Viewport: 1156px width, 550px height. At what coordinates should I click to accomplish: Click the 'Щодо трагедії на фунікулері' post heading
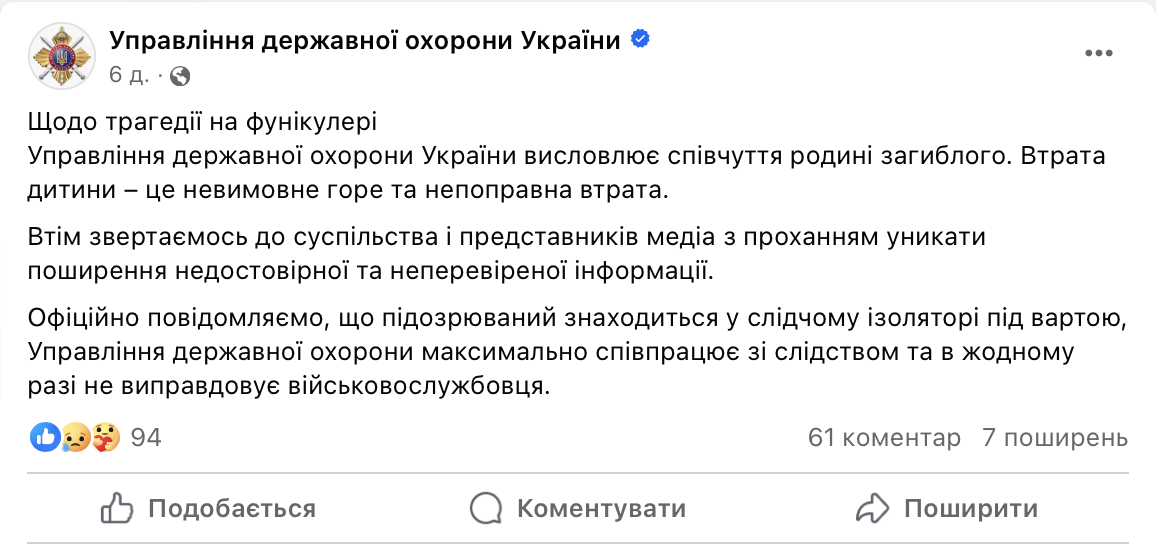203,125
